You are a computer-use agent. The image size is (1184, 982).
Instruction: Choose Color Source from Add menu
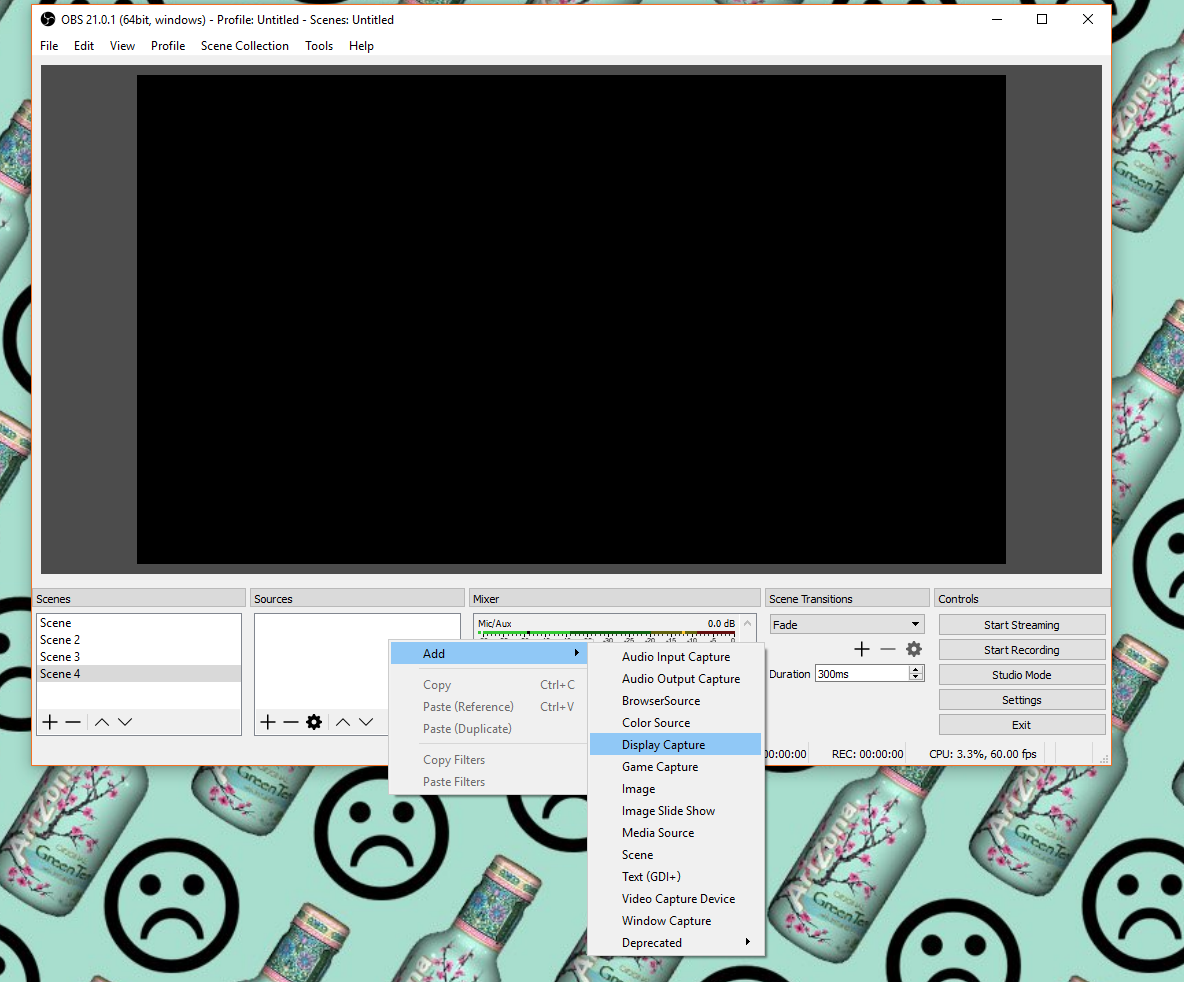[676, 723]
